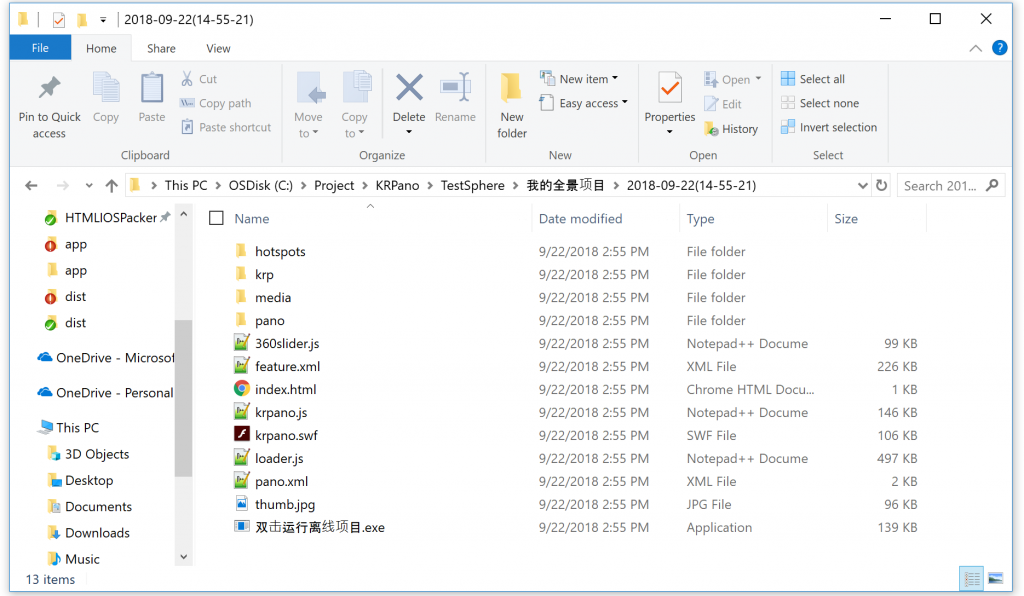1024x596 pixels.
Task: Click the Up one level arrow
Action: coord(112,185)
